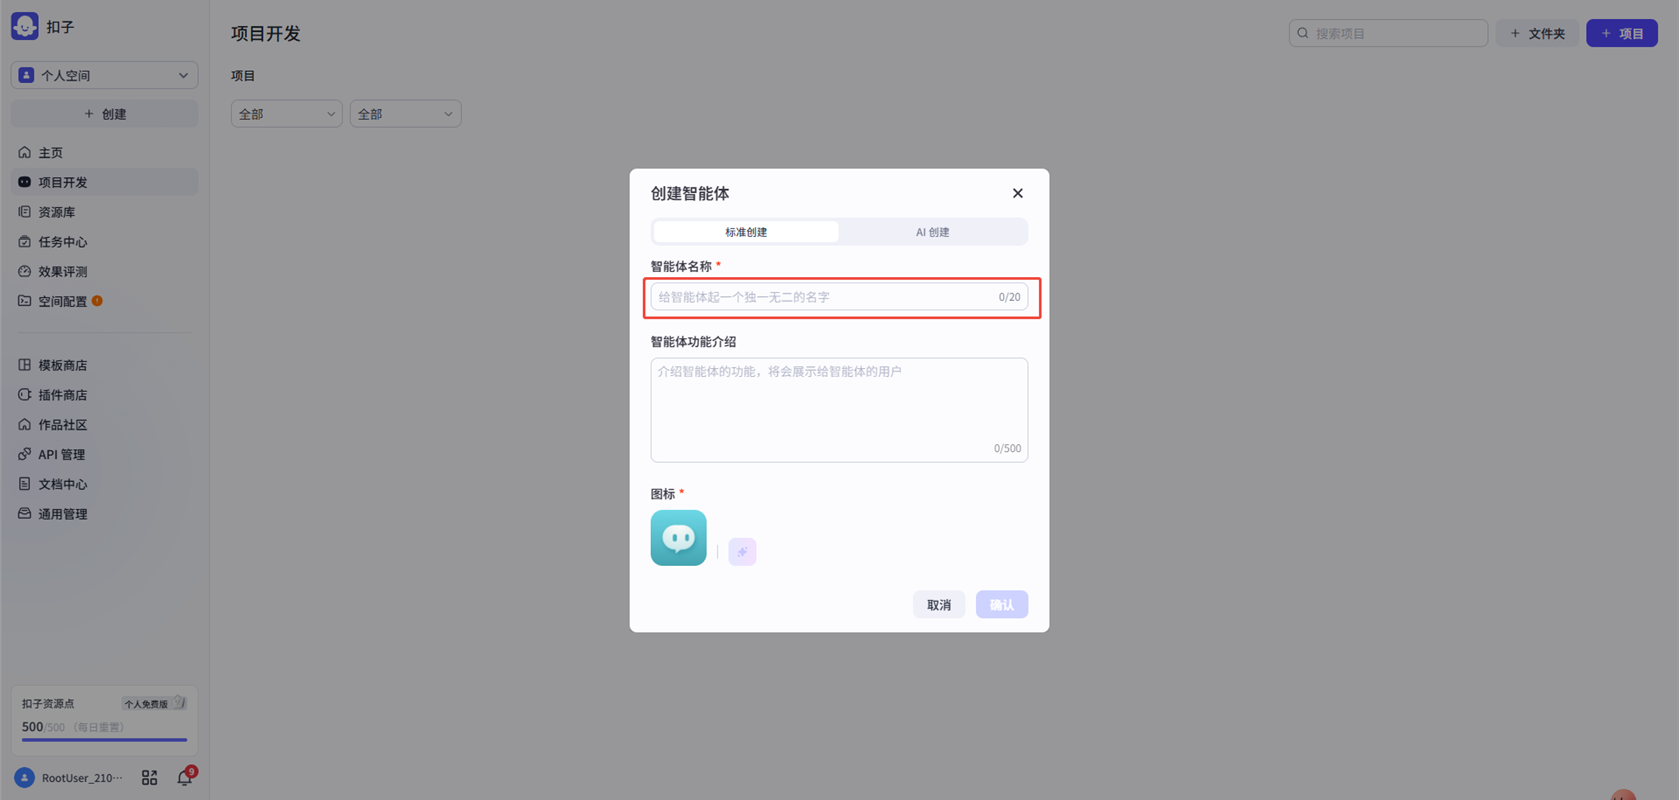Screen dimensions: 1680x800
Task: Click the 创建 button in sidebar
Action: 105,114
